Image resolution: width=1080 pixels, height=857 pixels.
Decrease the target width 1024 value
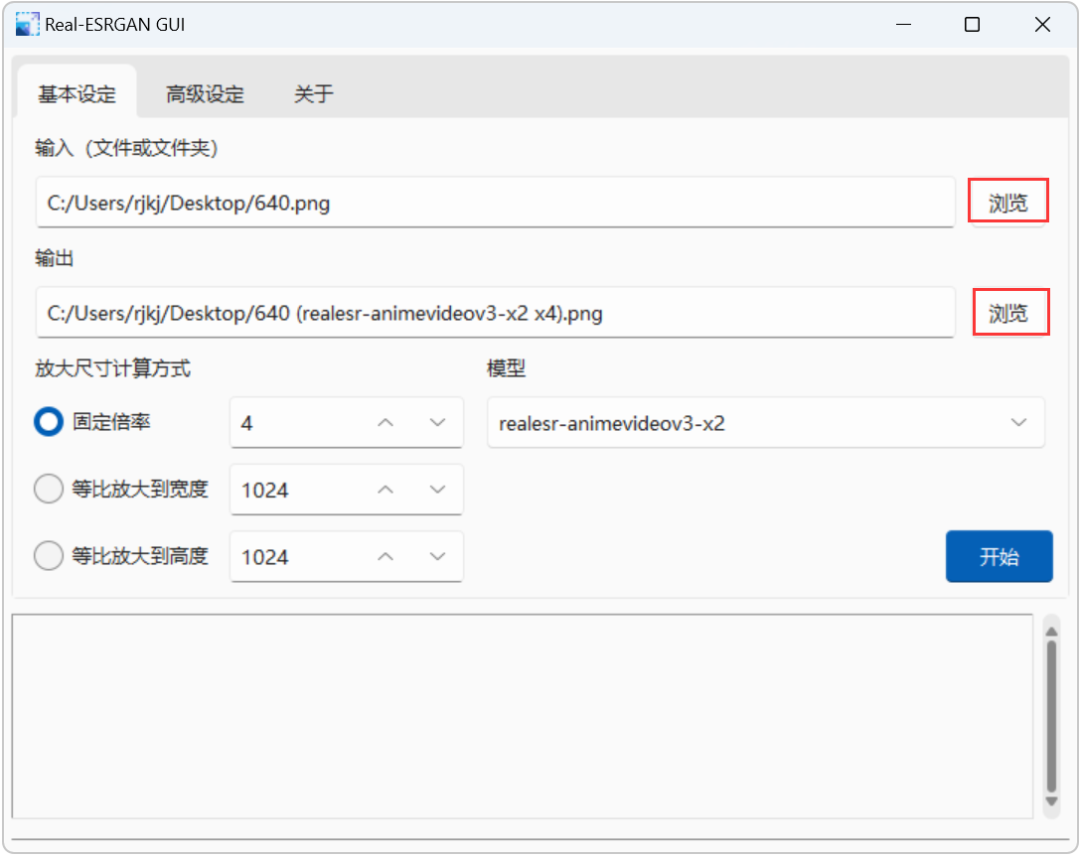point(437,489)
